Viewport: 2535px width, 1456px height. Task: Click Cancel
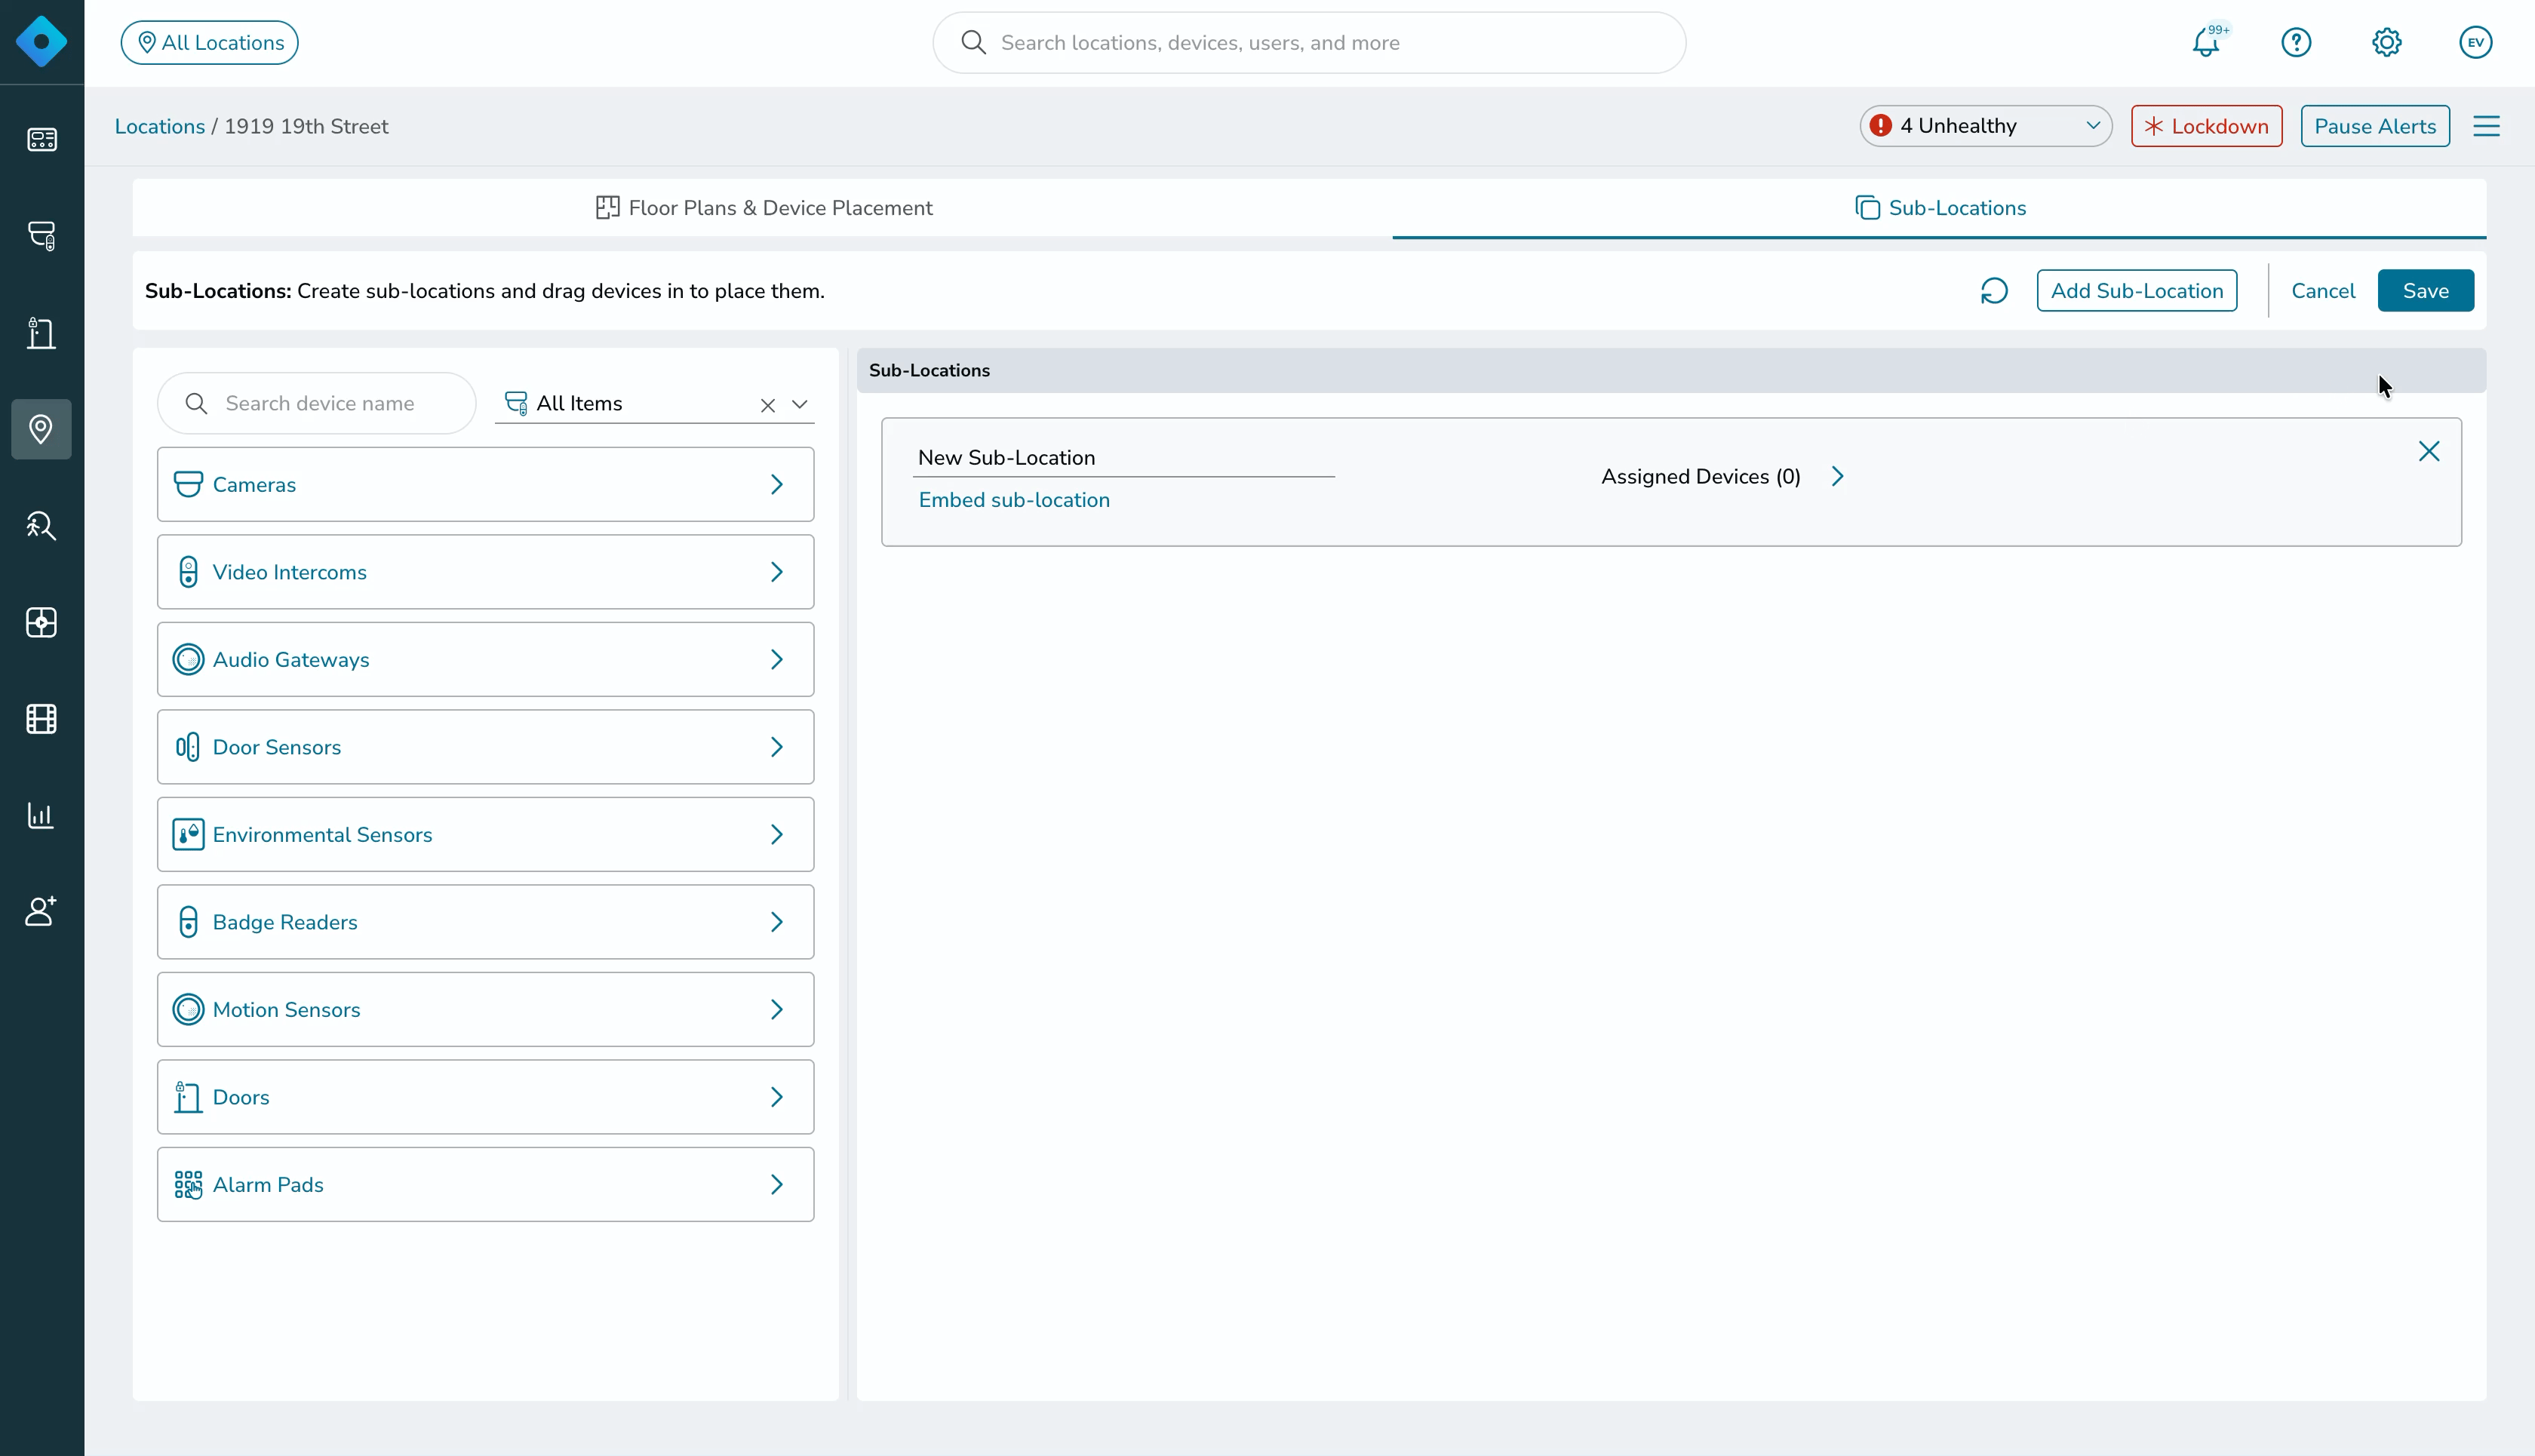click(2323, 291)
